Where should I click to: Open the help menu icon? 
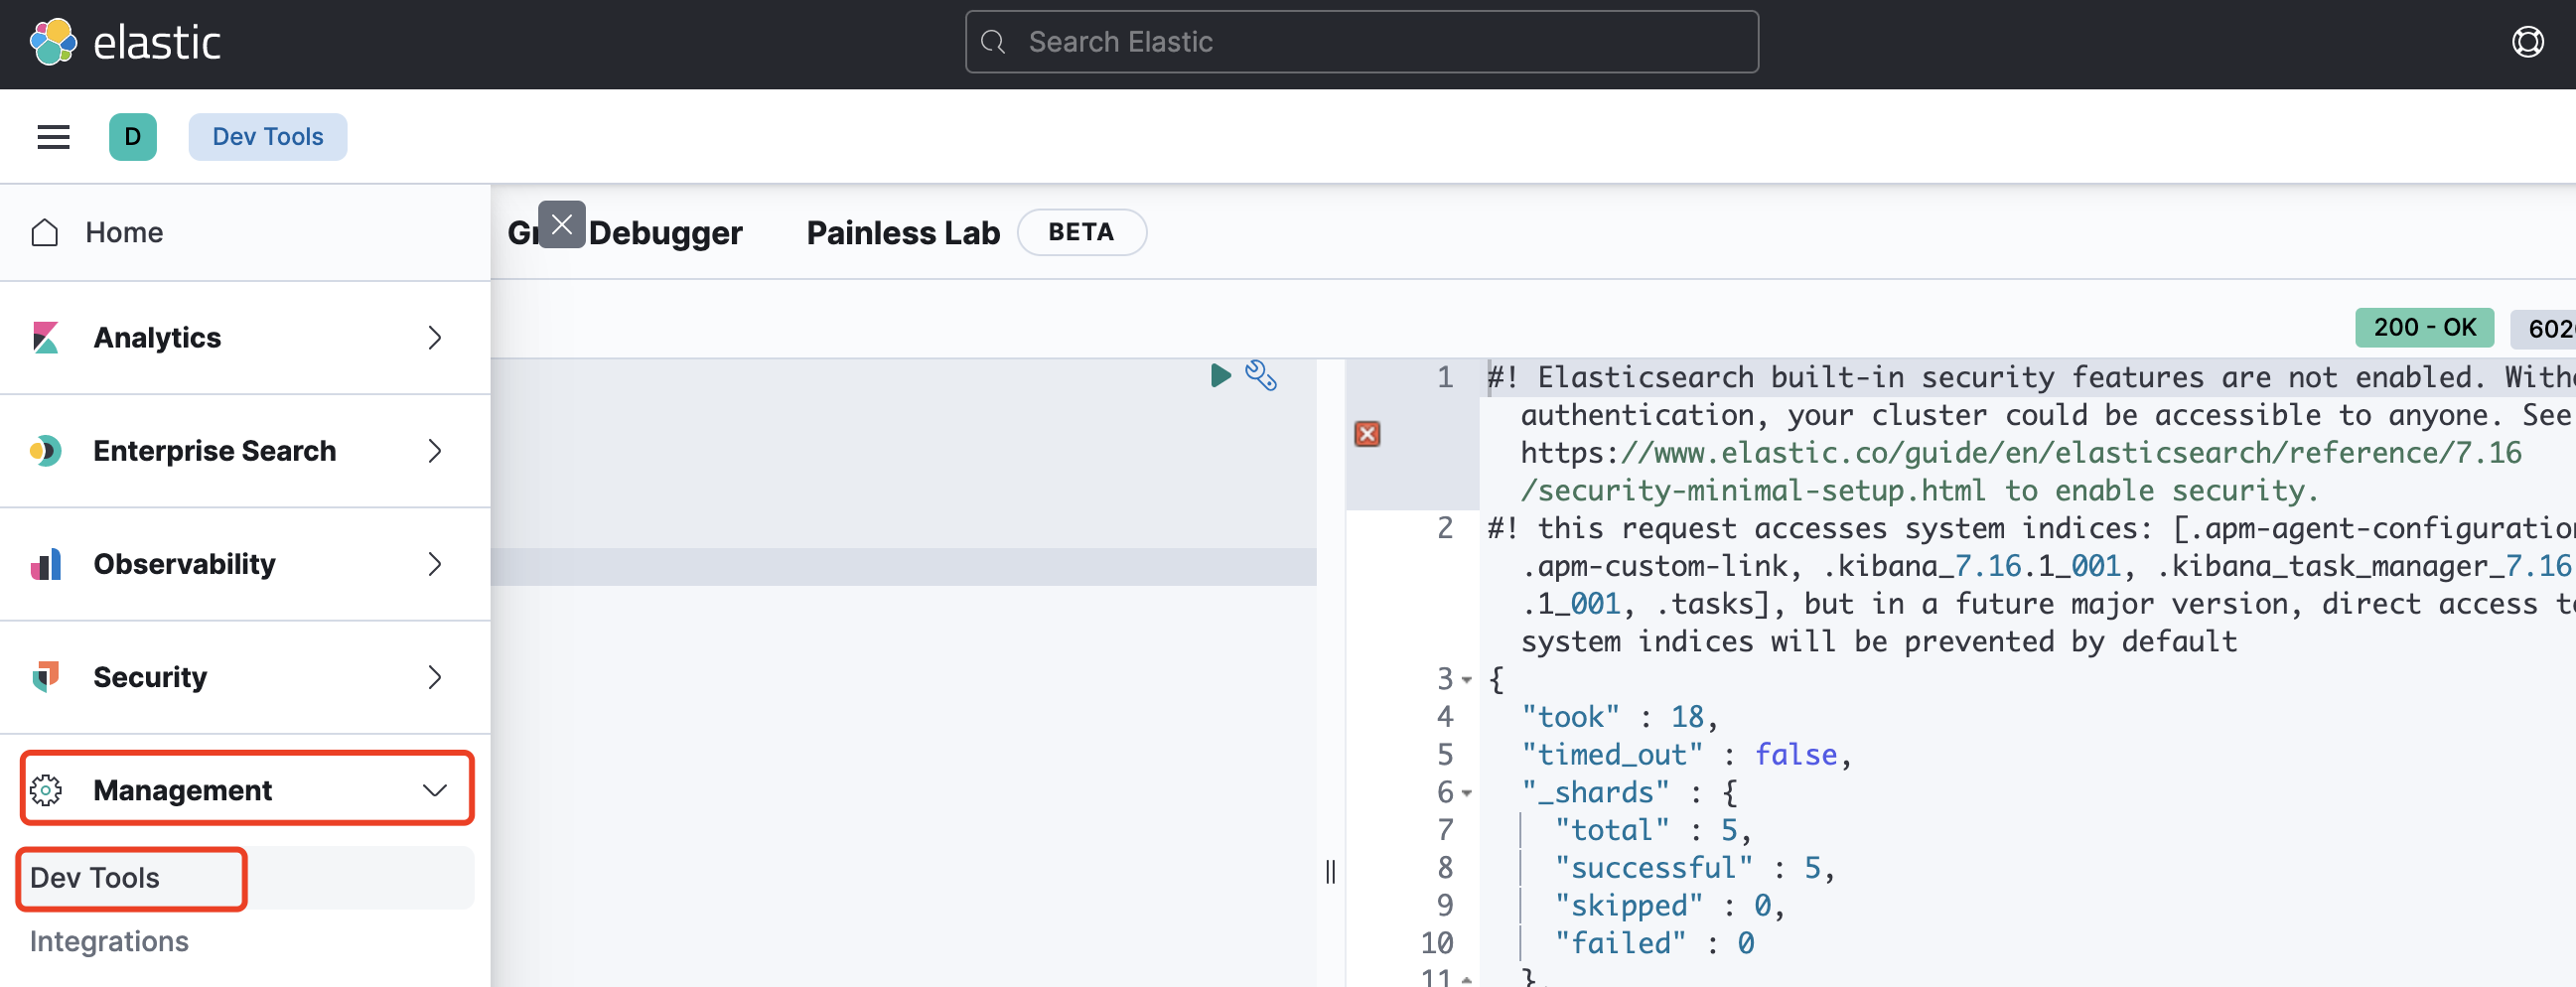point(2527,42)
